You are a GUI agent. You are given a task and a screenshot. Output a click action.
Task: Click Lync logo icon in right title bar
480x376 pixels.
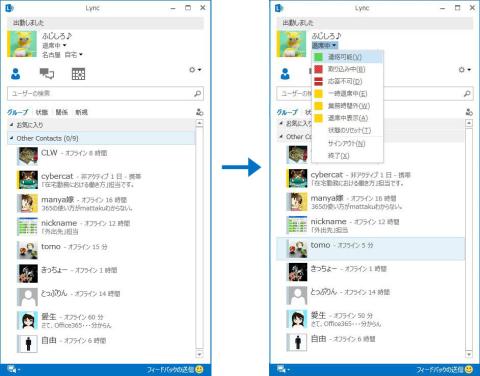coord(279,8)
